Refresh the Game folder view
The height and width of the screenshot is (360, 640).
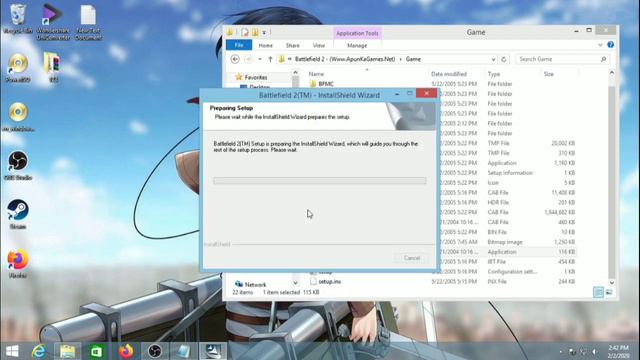504,59
